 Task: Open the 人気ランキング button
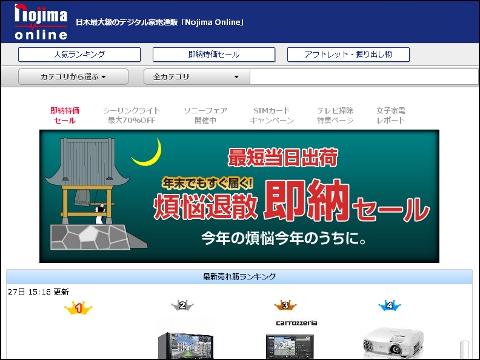point(79,54)
